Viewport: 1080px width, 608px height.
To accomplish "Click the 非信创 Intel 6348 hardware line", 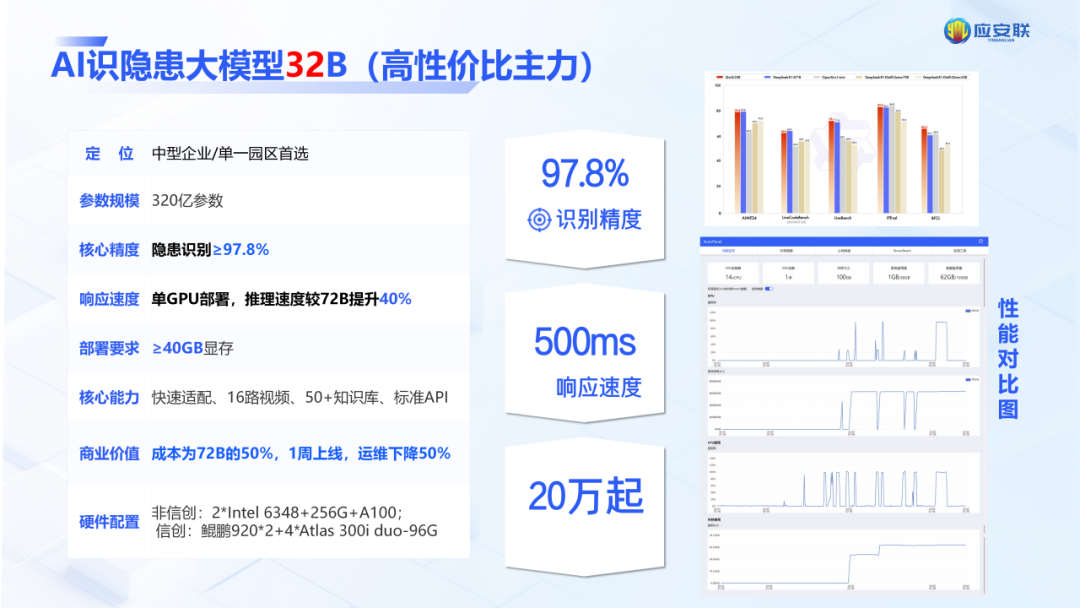I will 277,512.
